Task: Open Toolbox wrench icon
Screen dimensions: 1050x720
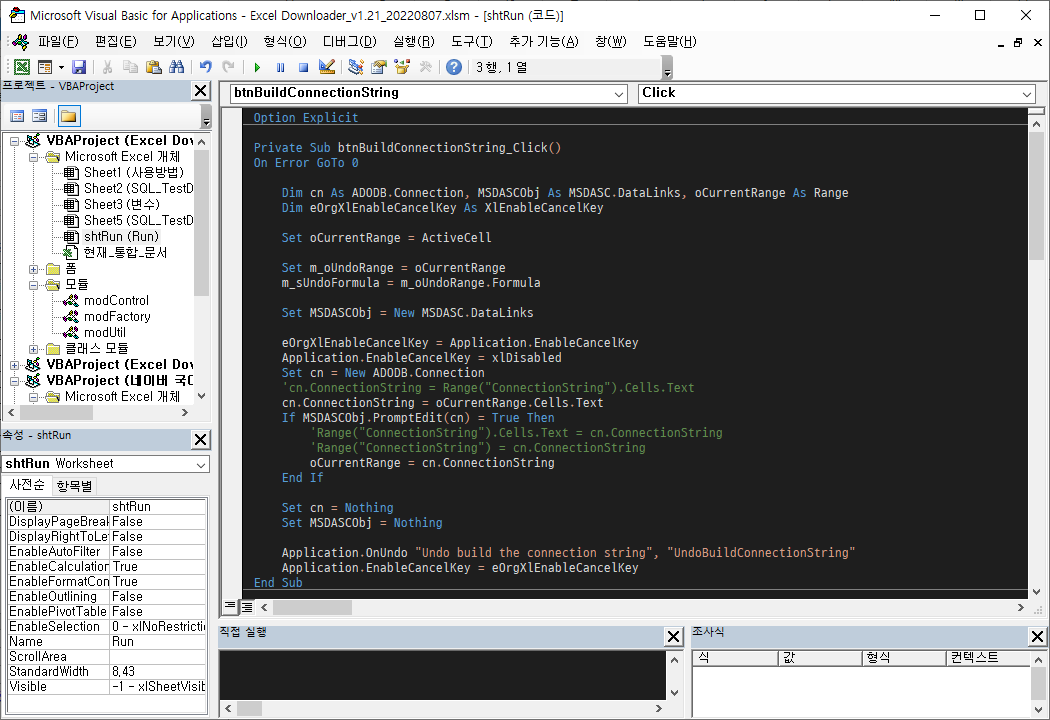Action: (x=425, y=67)
